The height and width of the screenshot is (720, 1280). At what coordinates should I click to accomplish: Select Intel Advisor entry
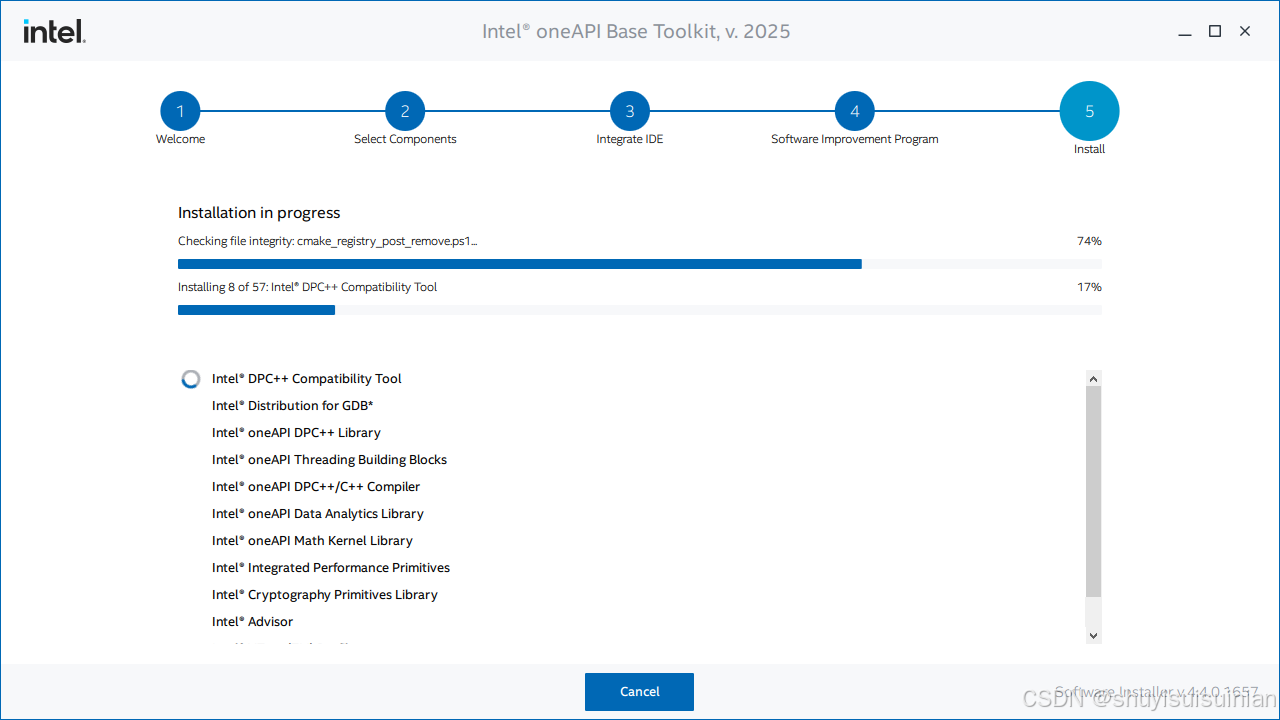pyautogui.click(x=252, y=622)
